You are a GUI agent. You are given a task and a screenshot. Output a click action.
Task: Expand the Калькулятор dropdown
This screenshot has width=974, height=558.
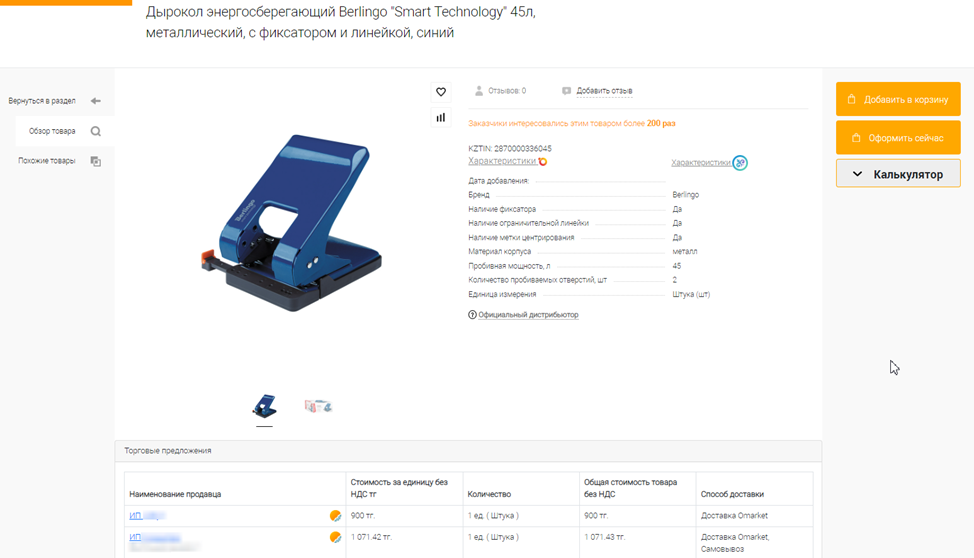898,174
